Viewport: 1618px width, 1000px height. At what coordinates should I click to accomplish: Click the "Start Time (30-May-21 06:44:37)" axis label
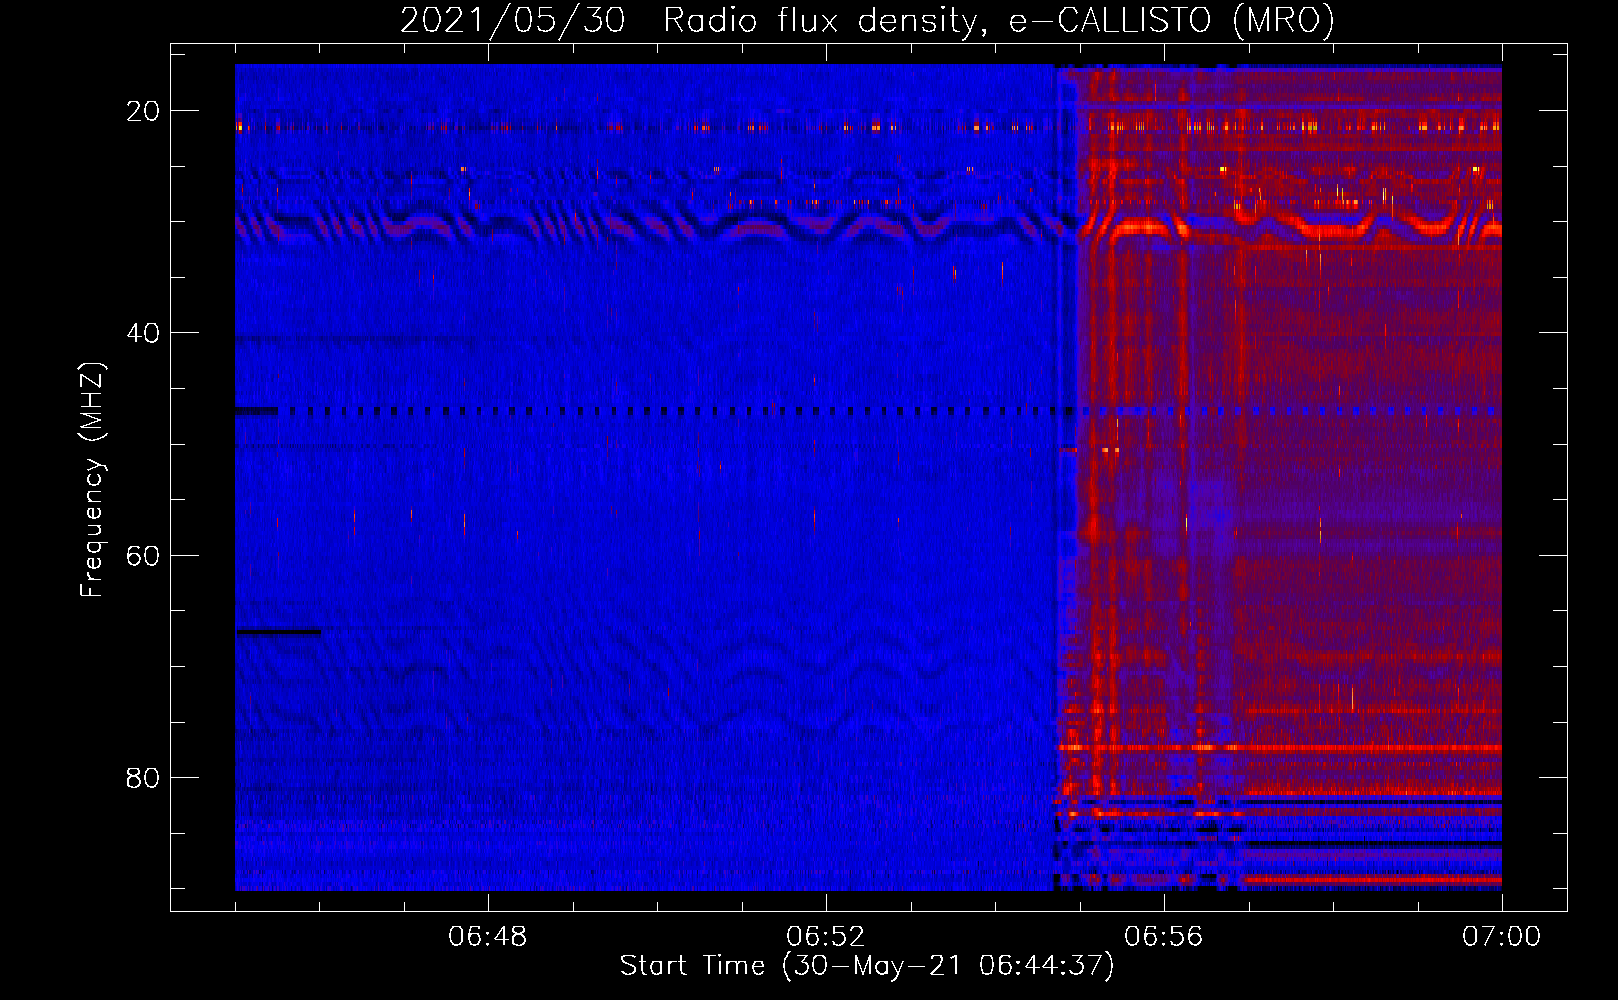click(x=867, y=966)
